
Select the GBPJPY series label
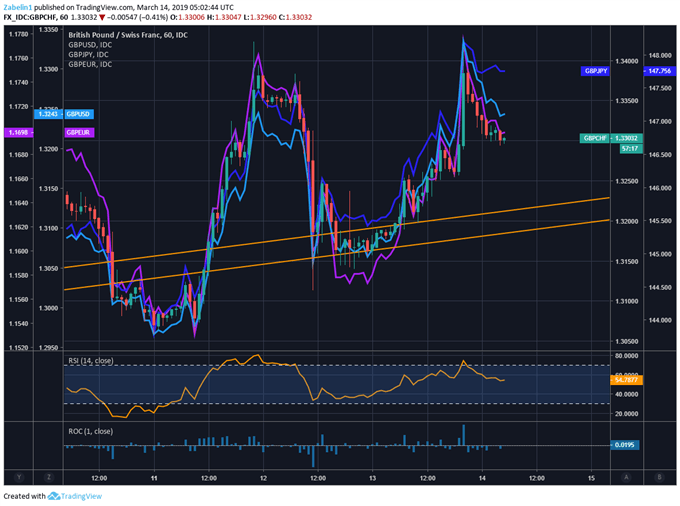coord(595,71)
